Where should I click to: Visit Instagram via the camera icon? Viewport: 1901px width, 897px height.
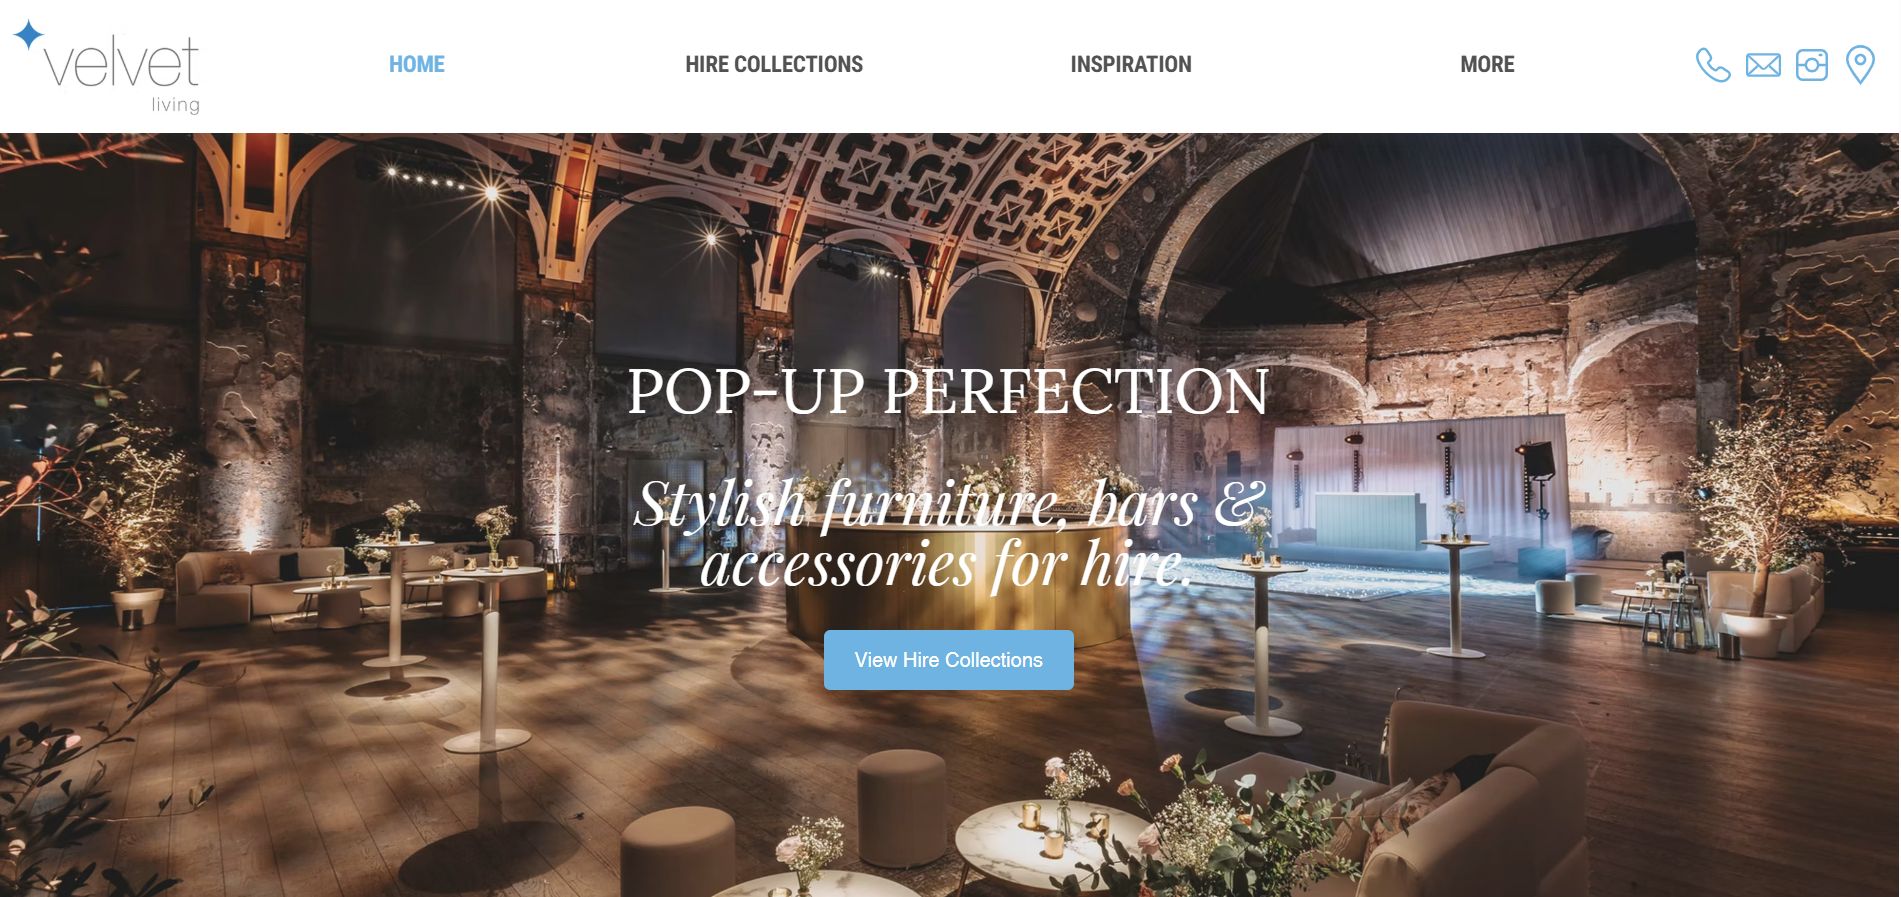tap(1812, 65)
